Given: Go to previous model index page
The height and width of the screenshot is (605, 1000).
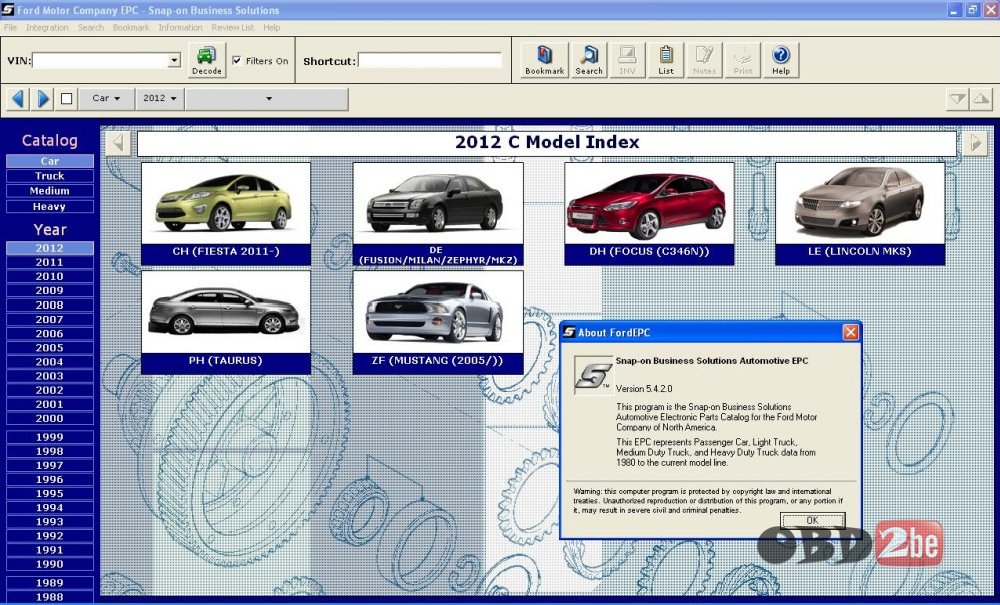Looking at the screenshot, I should pyautogui.click(x=119, y=143).
